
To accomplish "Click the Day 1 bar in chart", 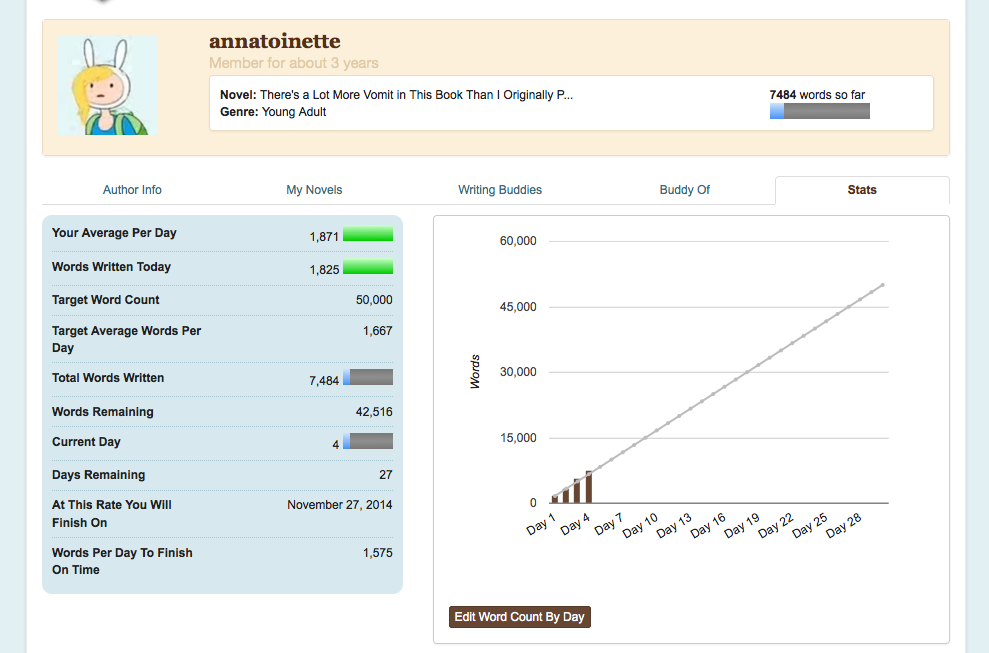I will point(555,499).
